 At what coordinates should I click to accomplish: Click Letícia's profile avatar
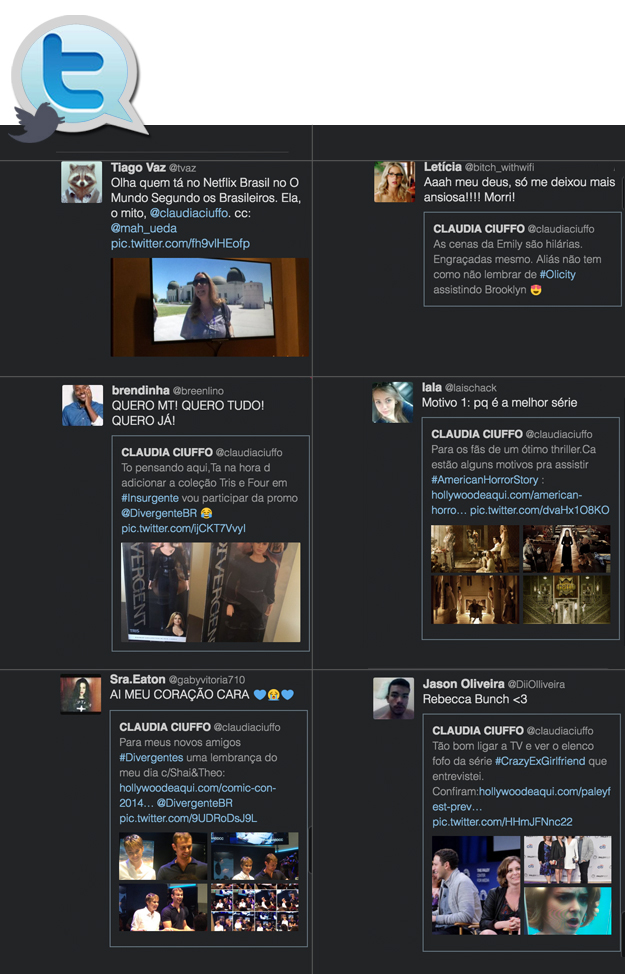(394, 182)
